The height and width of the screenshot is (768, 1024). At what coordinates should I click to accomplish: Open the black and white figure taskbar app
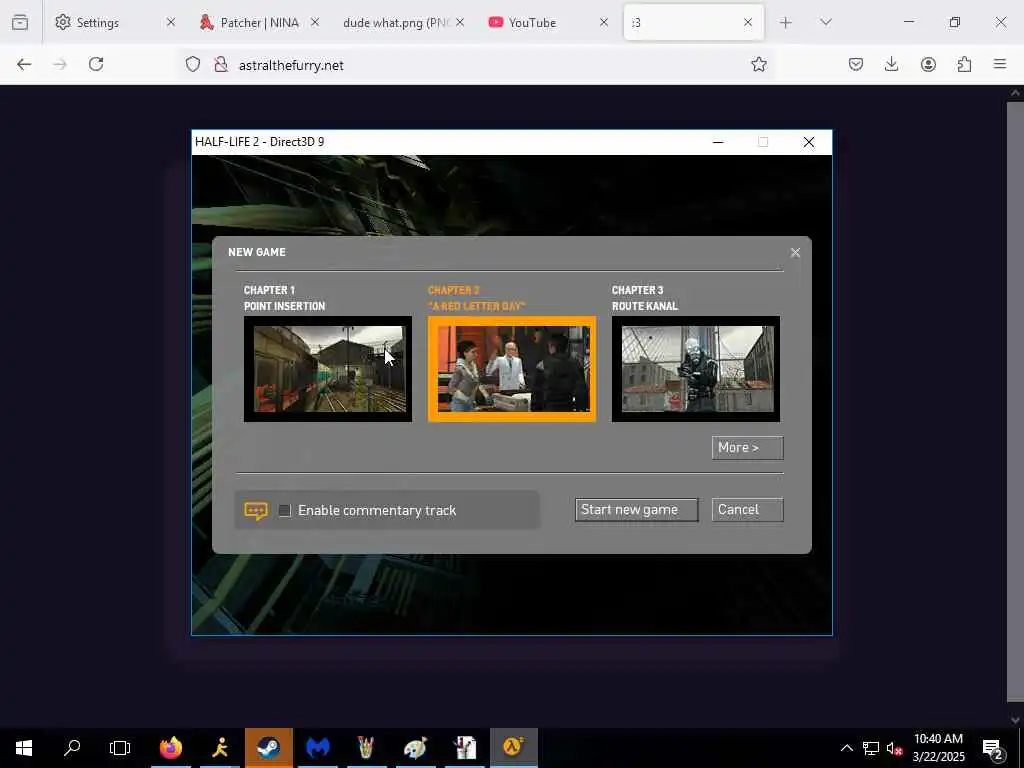(x=464, y=747)
